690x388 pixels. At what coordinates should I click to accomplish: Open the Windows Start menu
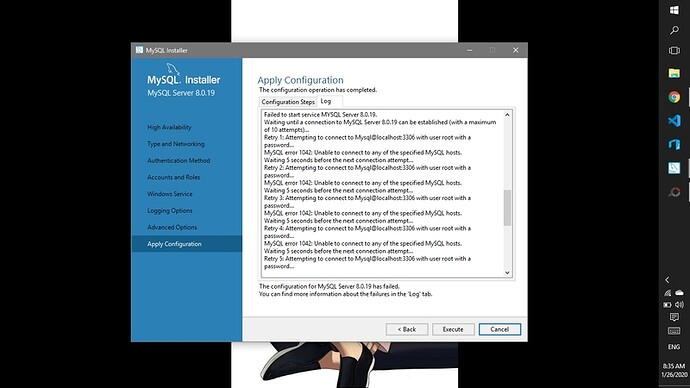pos(674,10)
